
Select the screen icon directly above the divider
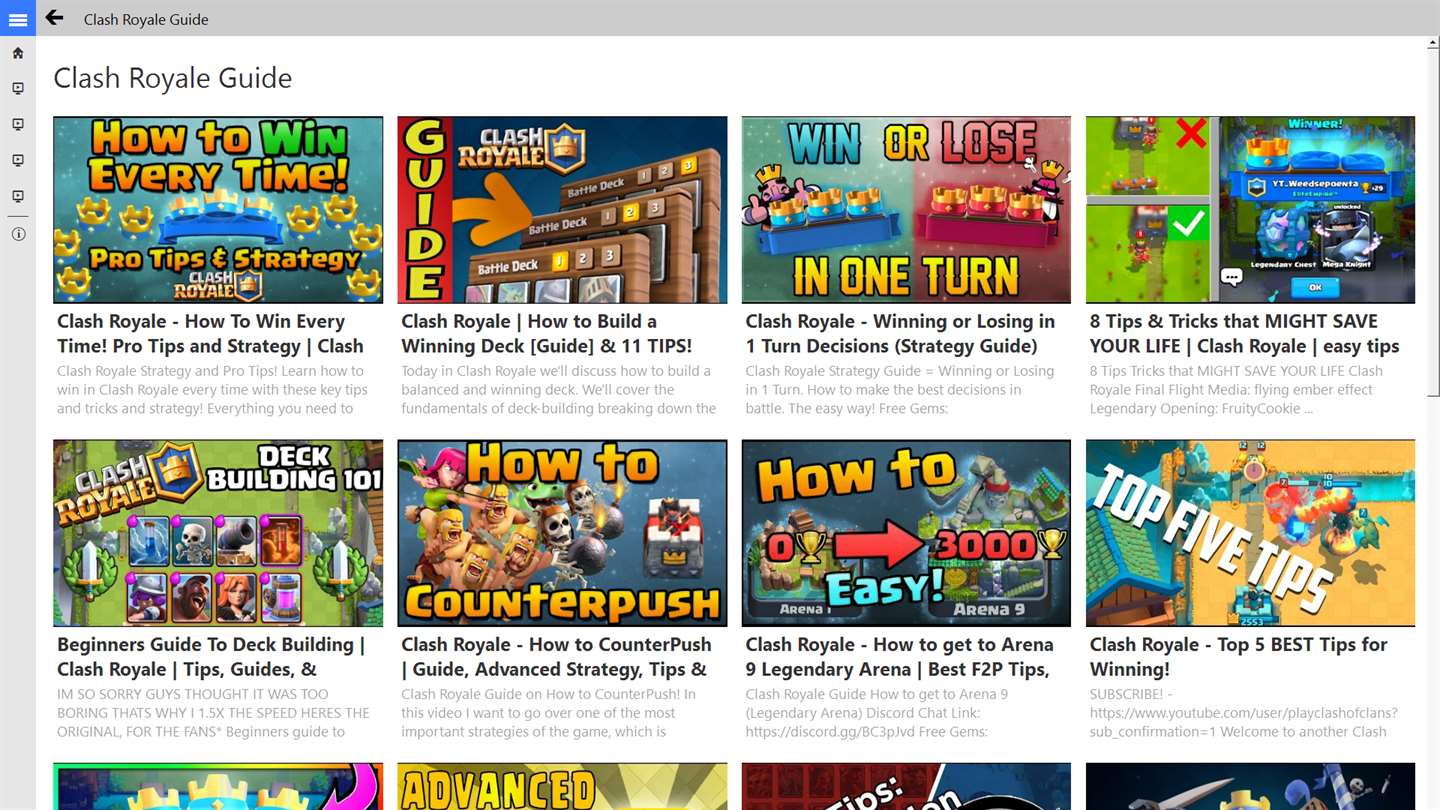[x=18, y=197]
